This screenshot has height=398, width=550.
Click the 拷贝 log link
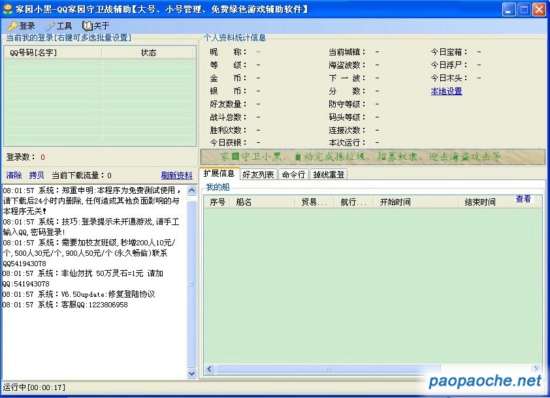36,175
